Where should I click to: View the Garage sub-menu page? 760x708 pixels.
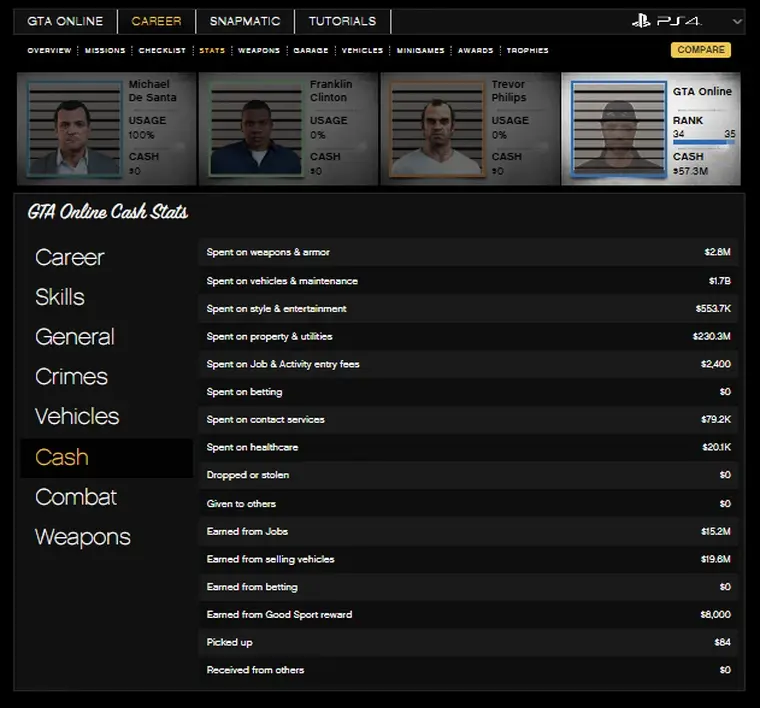pyautogui.click(x=311, y=50)
